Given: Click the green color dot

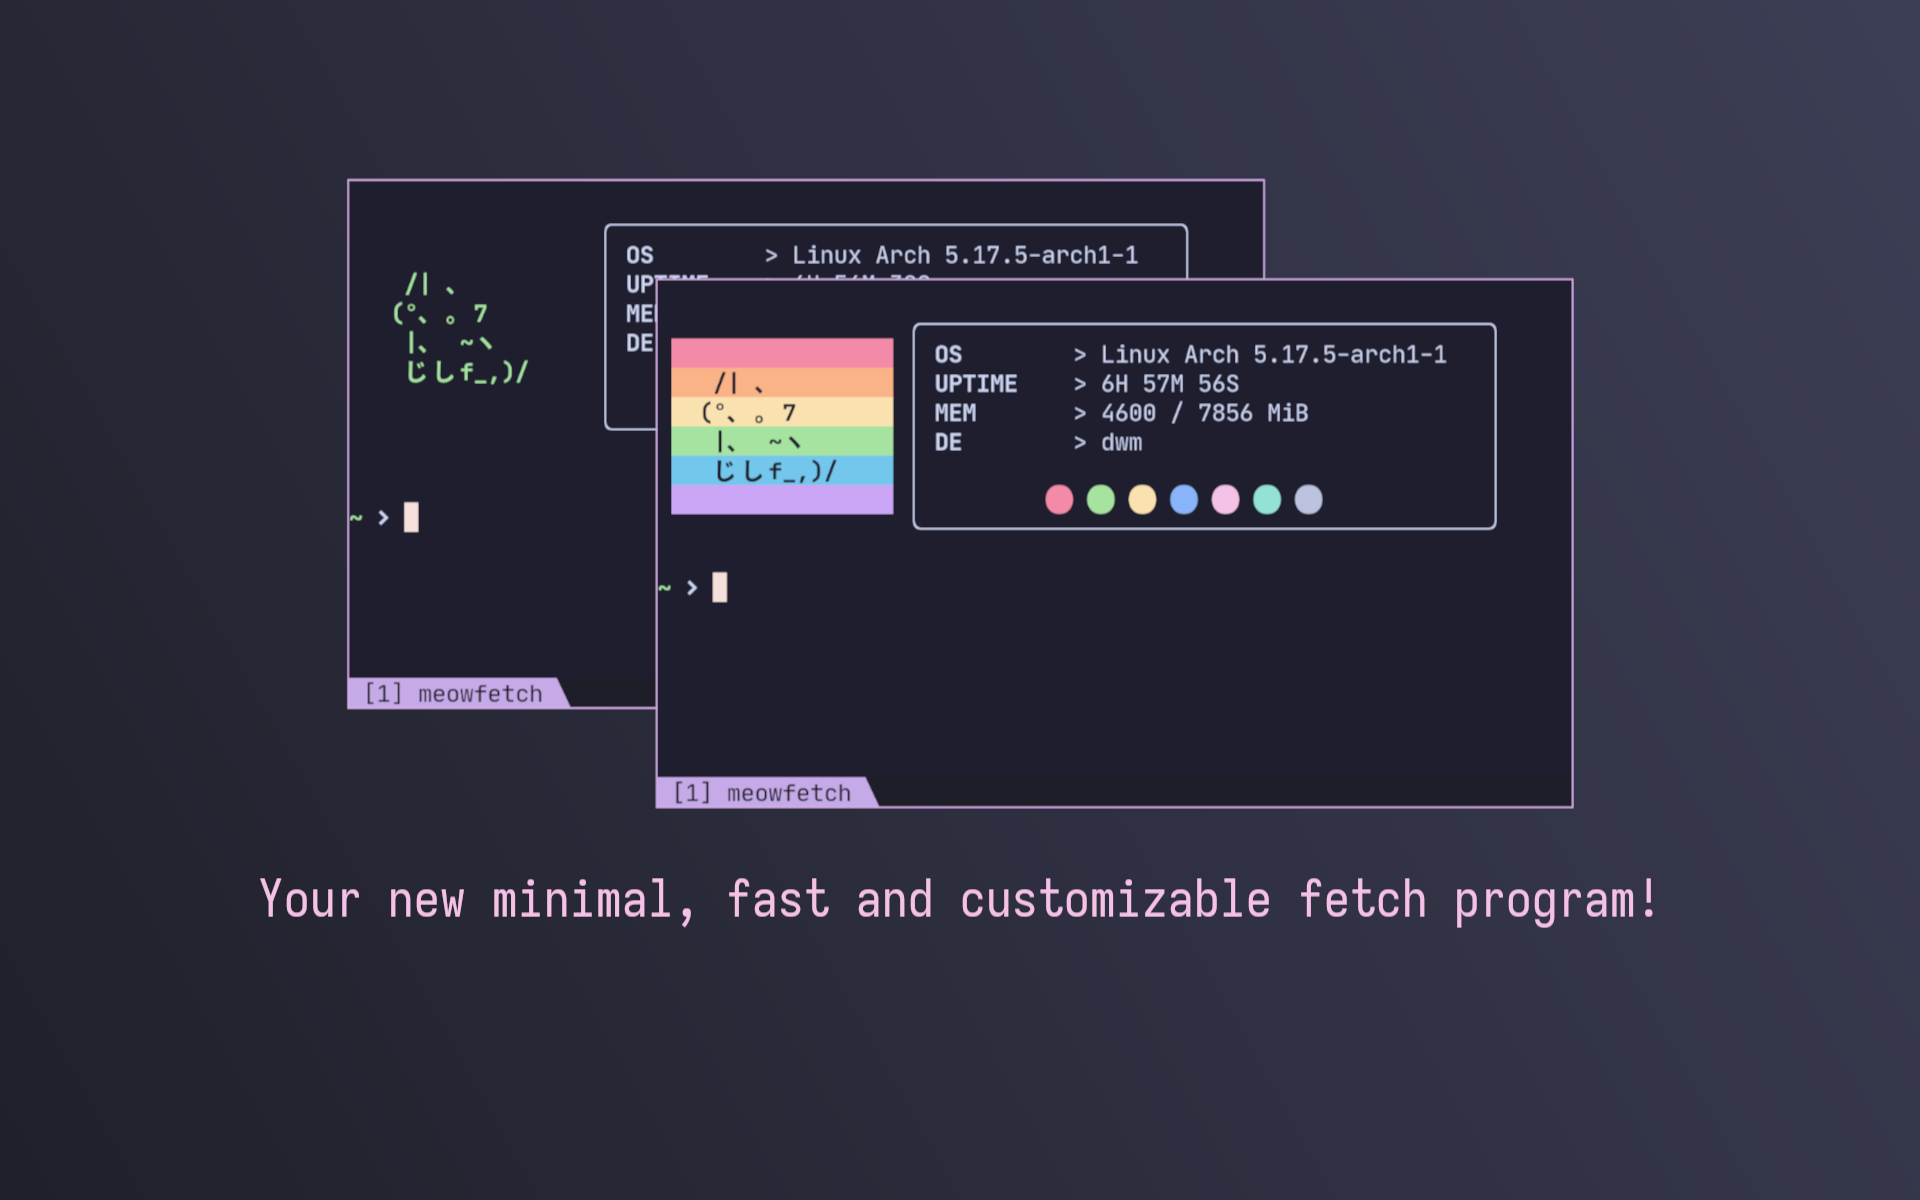Looking at the screenshot, I should pos(1100,499).
